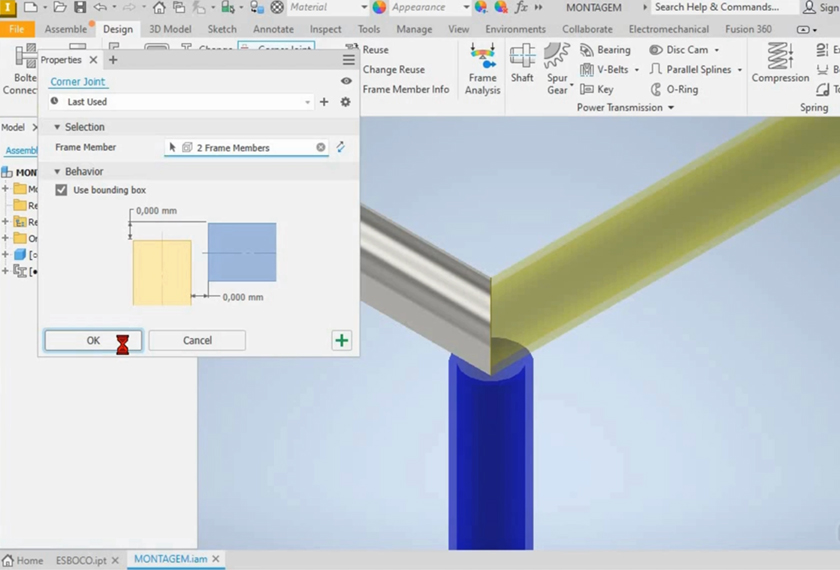Screen dimensions: 840x570
Task: Flip frame member order with swap icon
Action: [x=341, y=147]
